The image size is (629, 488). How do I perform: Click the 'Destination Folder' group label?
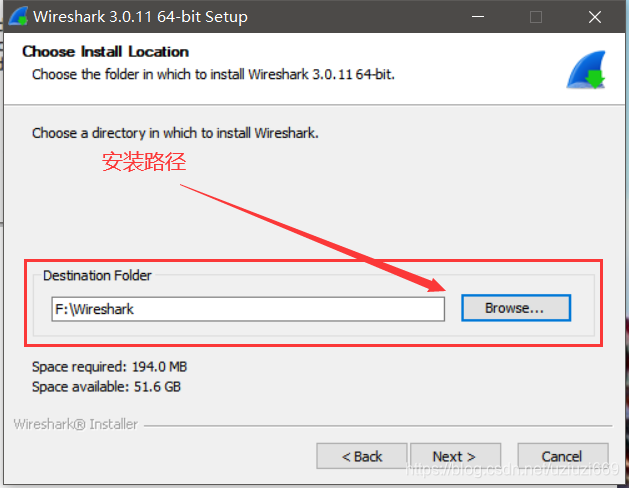click(97, 275)
